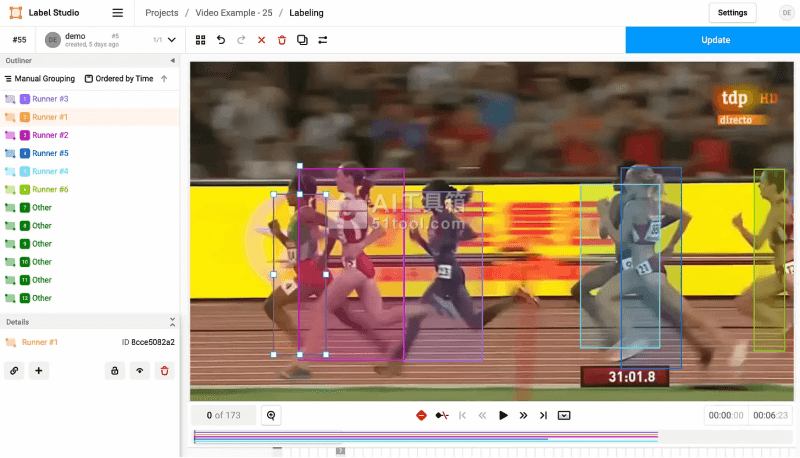Click the video zoom magnifier button
The width and height of the screenshot is (800, 458).
pos(271,415)
